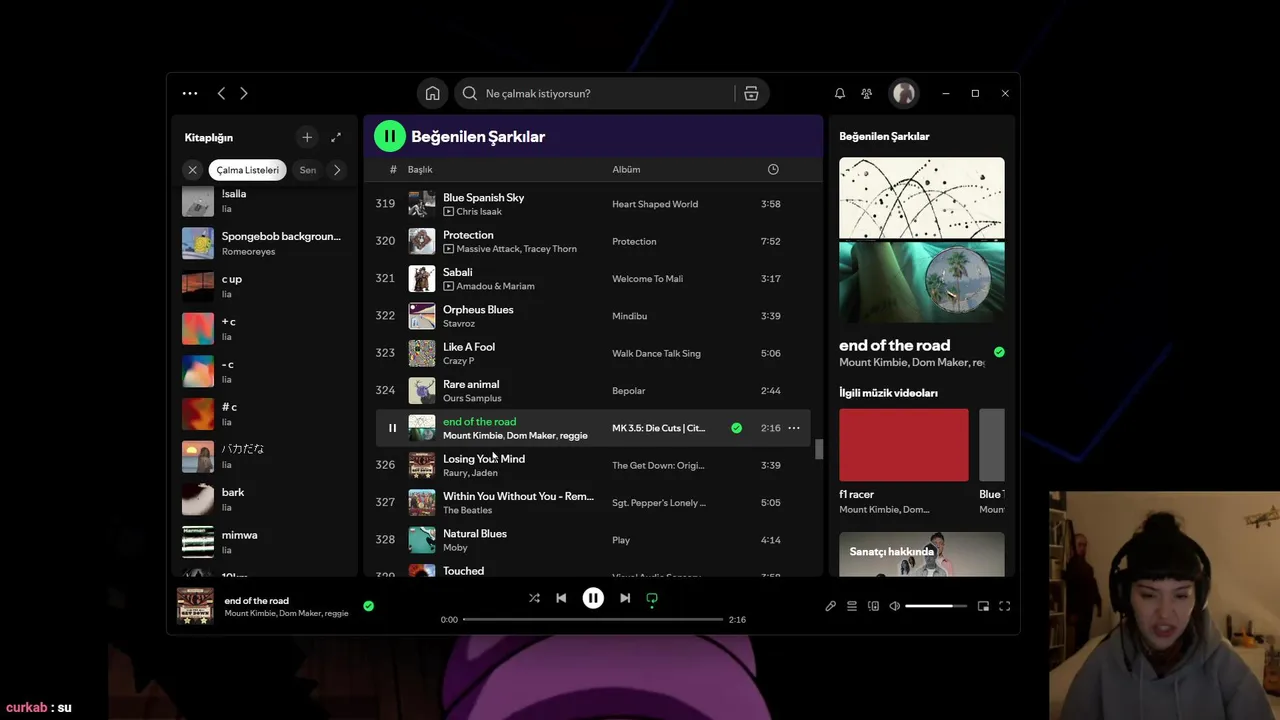Open the 'c up' playlist
Screen dimensions: 1280x720
pyautogui.click(x=264, y=286)
